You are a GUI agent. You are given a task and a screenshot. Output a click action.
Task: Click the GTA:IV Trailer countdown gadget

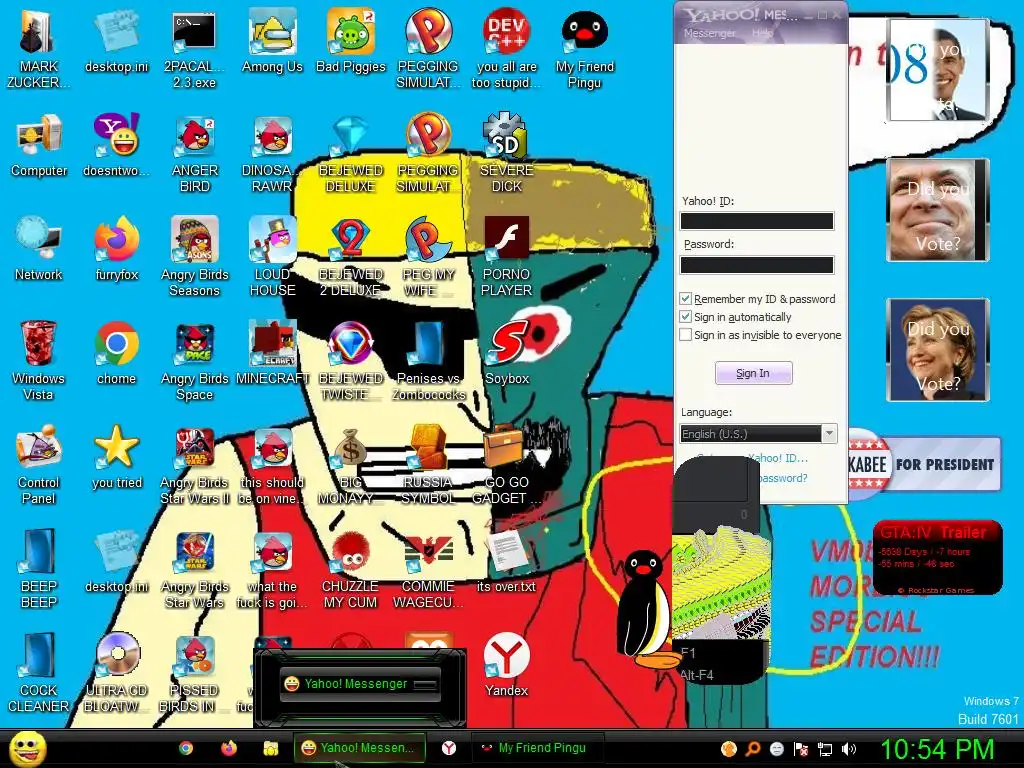[x=938, y=558]
